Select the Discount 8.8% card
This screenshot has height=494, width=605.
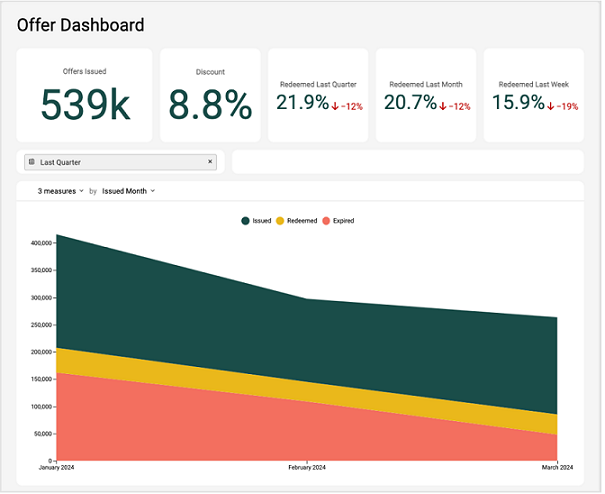[210, 95]
